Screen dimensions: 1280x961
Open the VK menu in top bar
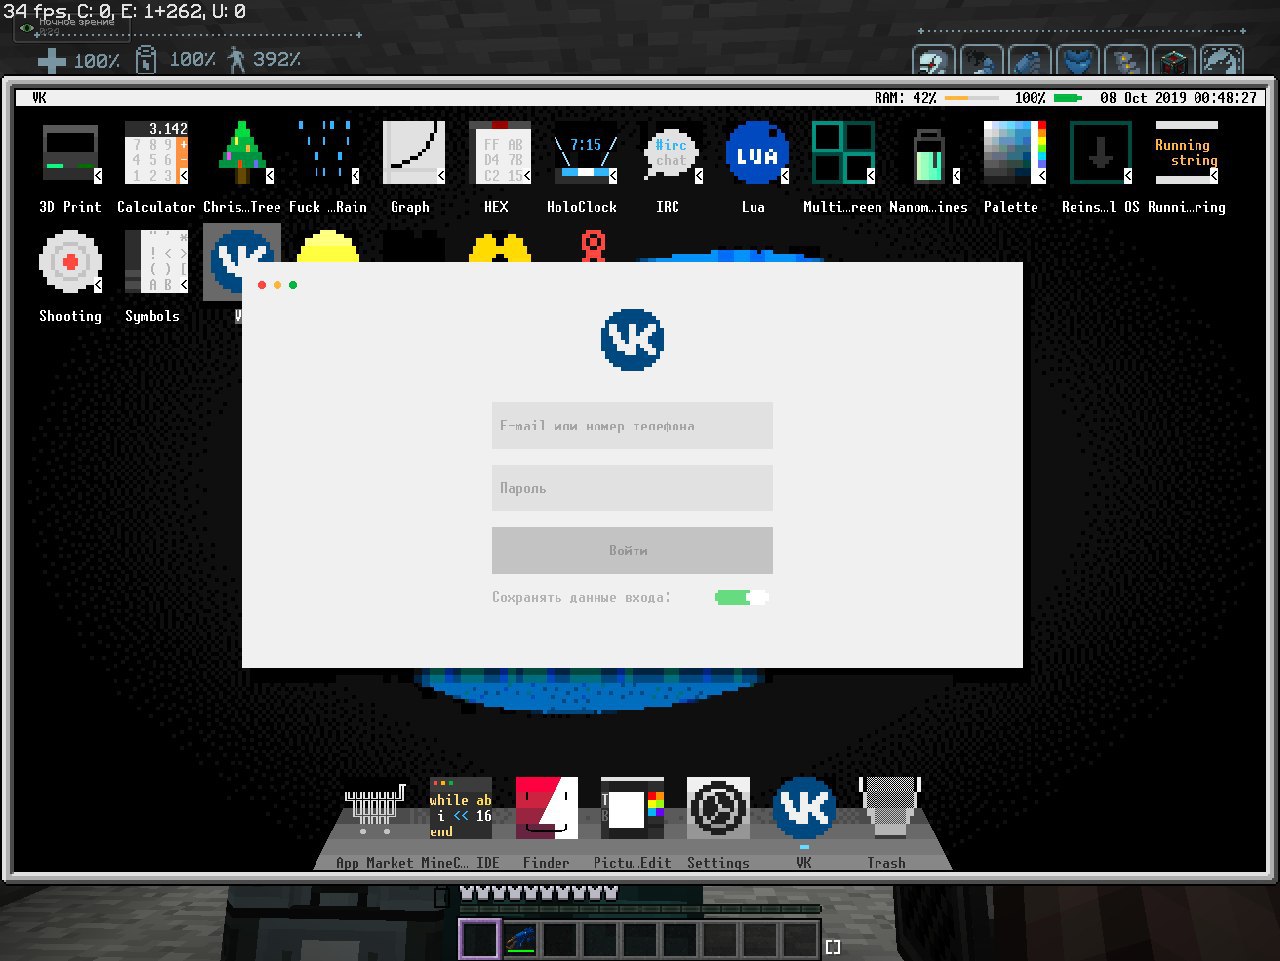coord(39,98)
